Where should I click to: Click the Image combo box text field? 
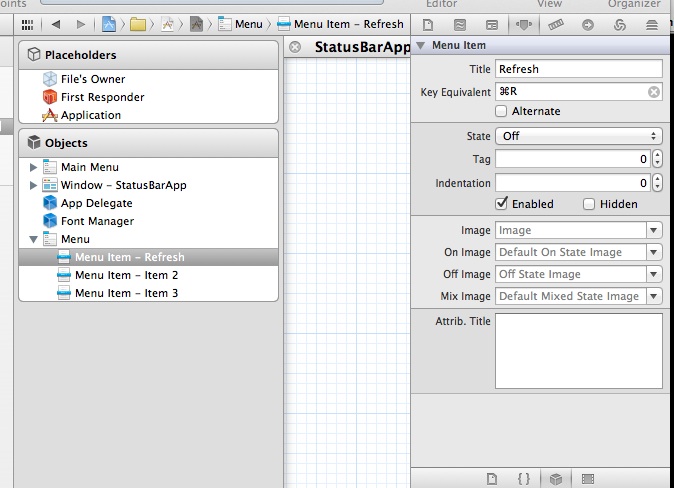[x=570, y=230]
